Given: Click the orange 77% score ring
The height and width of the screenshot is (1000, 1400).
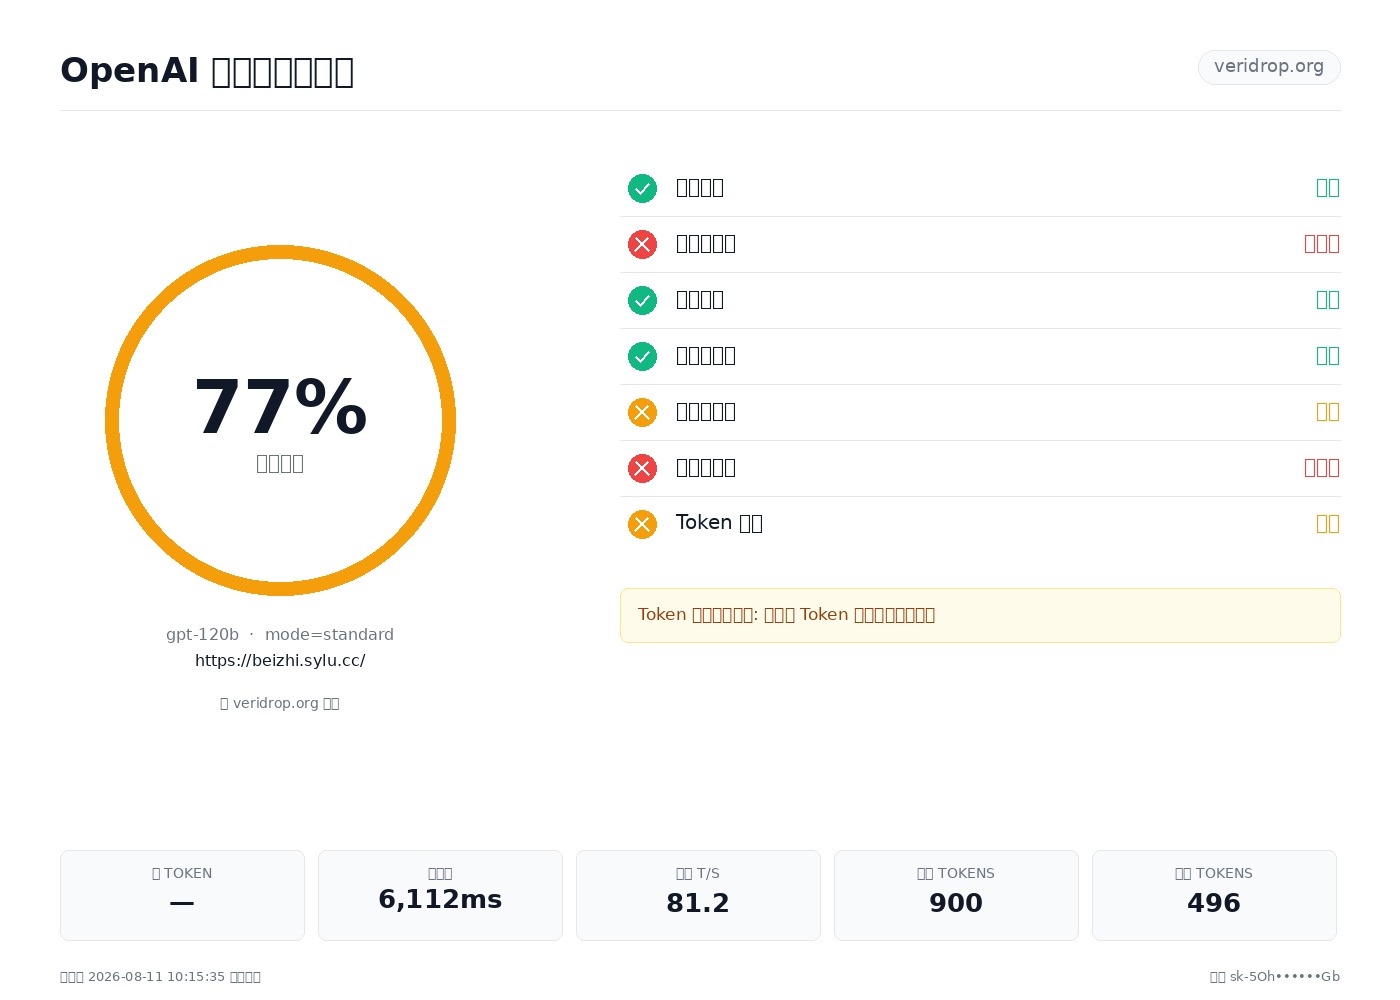Looking at the screenshot, I should (280, 420).
